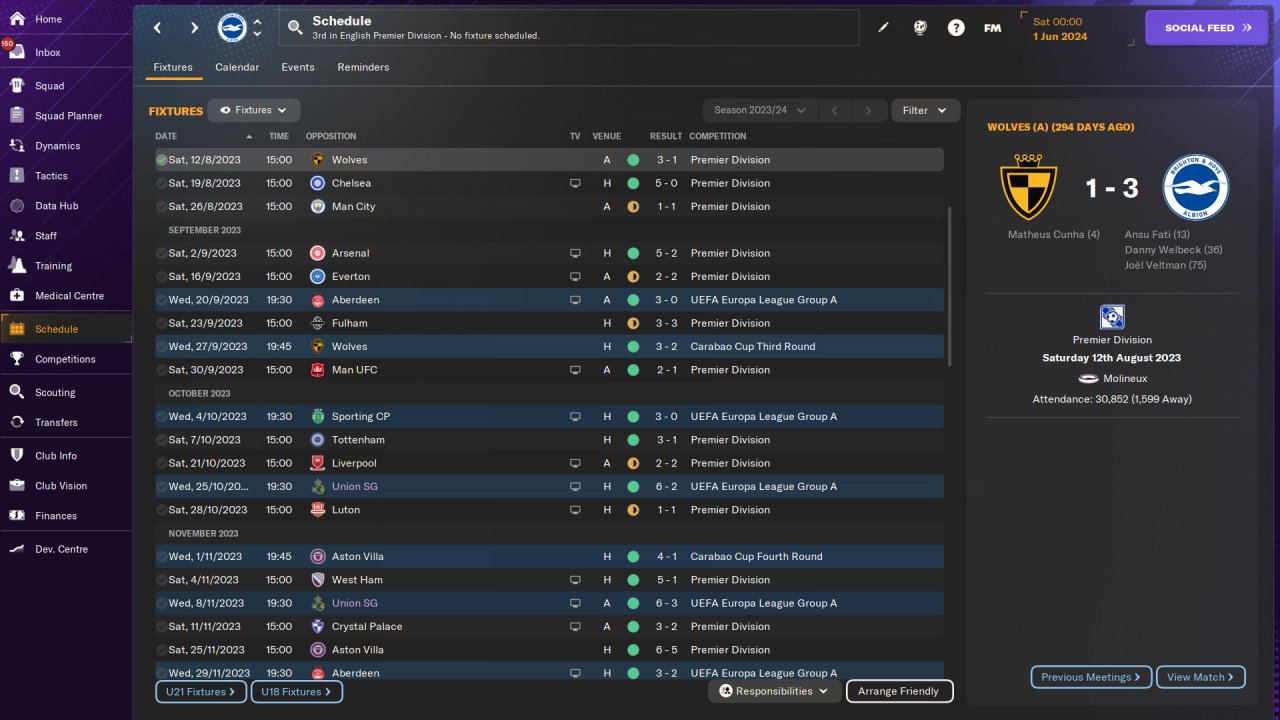Click the Brighton club badge in top bar
Viewport: 1280px width, 720px height.
coord(232,28)
